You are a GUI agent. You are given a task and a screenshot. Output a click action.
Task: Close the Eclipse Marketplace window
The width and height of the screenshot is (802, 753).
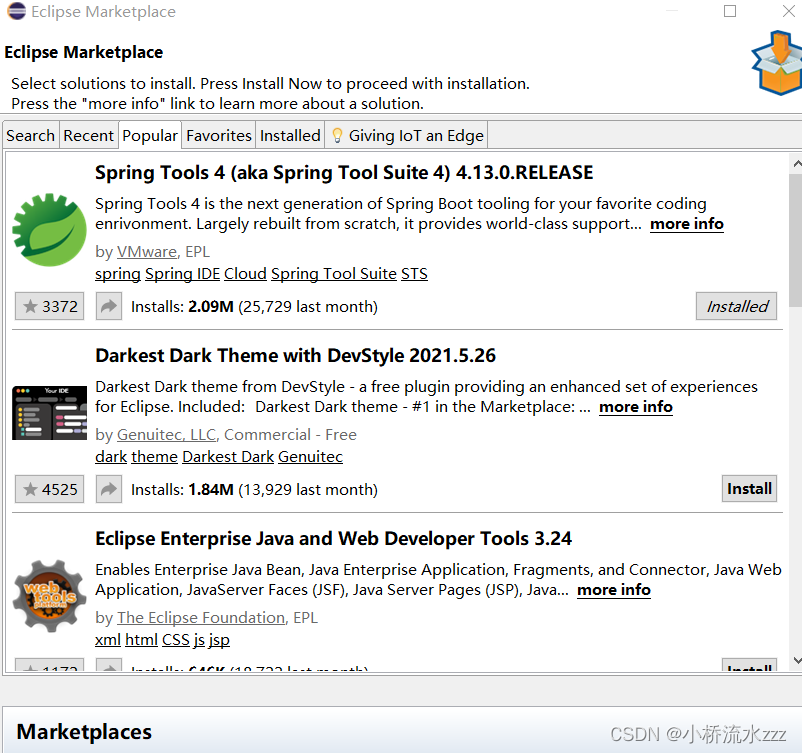789,11
